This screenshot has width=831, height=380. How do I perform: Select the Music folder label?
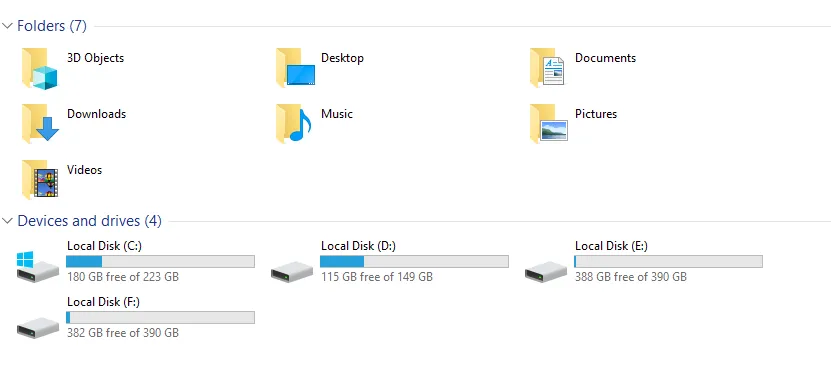pos(337,114)
